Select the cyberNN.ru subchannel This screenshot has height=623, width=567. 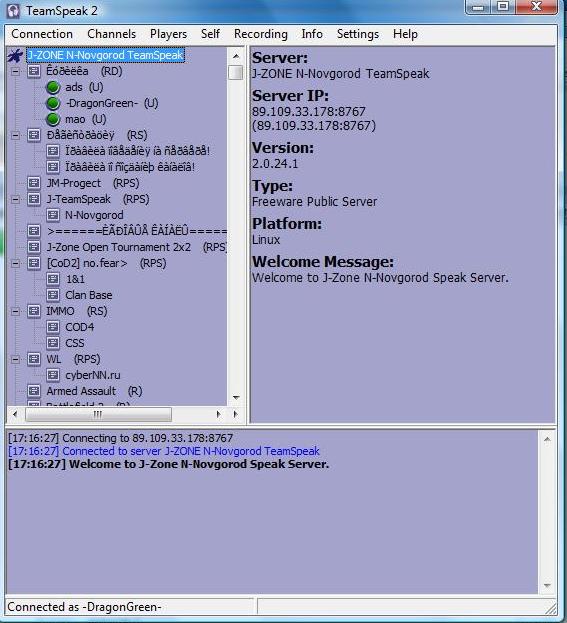click(x=93, y=375)
